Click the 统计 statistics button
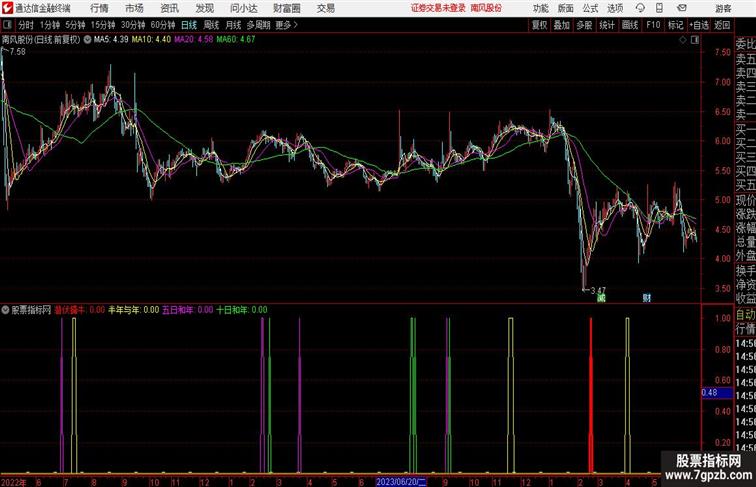The width and height of the screenshot is (756, 487). [607, 25]
